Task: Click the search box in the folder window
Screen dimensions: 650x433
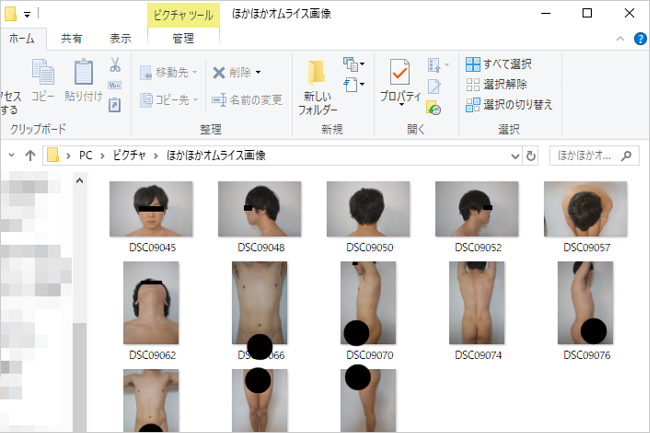Action: [x=594, y=156]
